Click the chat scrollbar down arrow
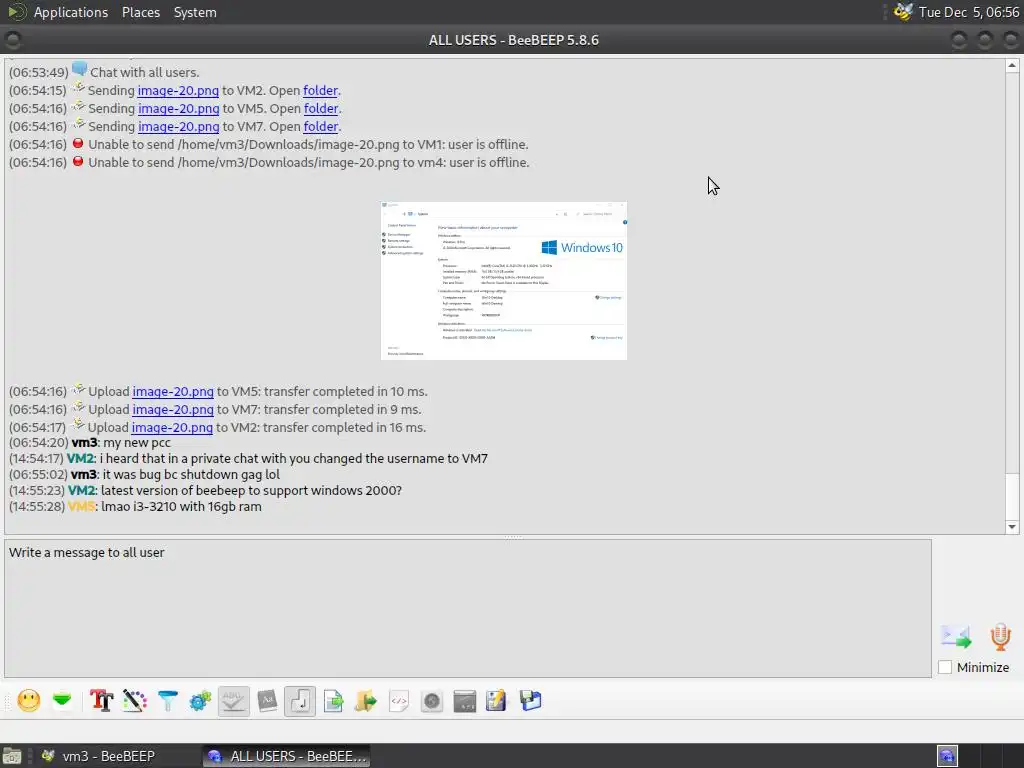 pos(1012,527)
